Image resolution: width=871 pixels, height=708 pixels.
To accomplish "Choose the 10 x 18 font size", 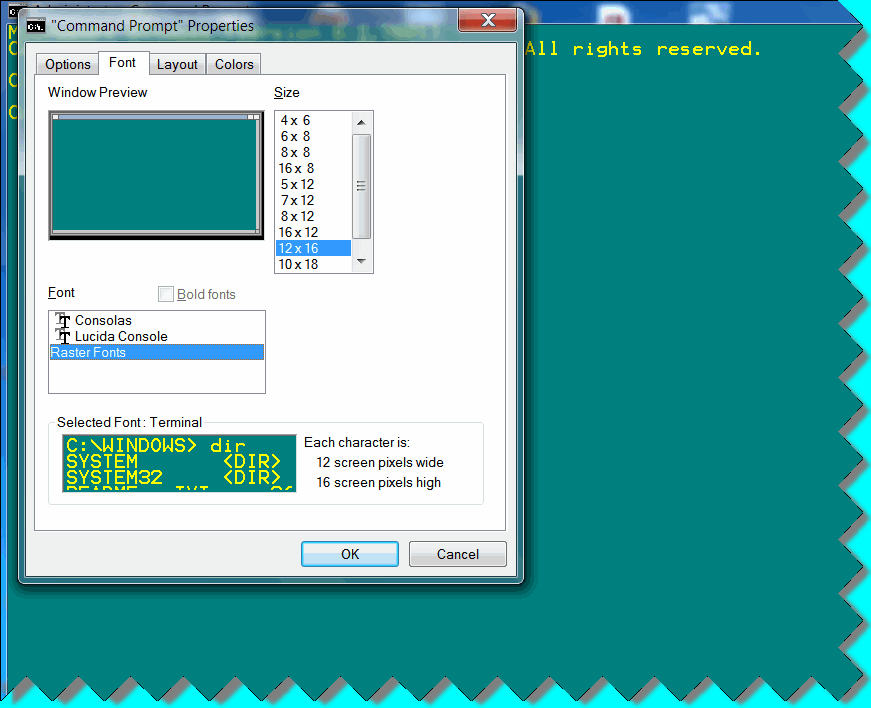I will tap(313, 264).
